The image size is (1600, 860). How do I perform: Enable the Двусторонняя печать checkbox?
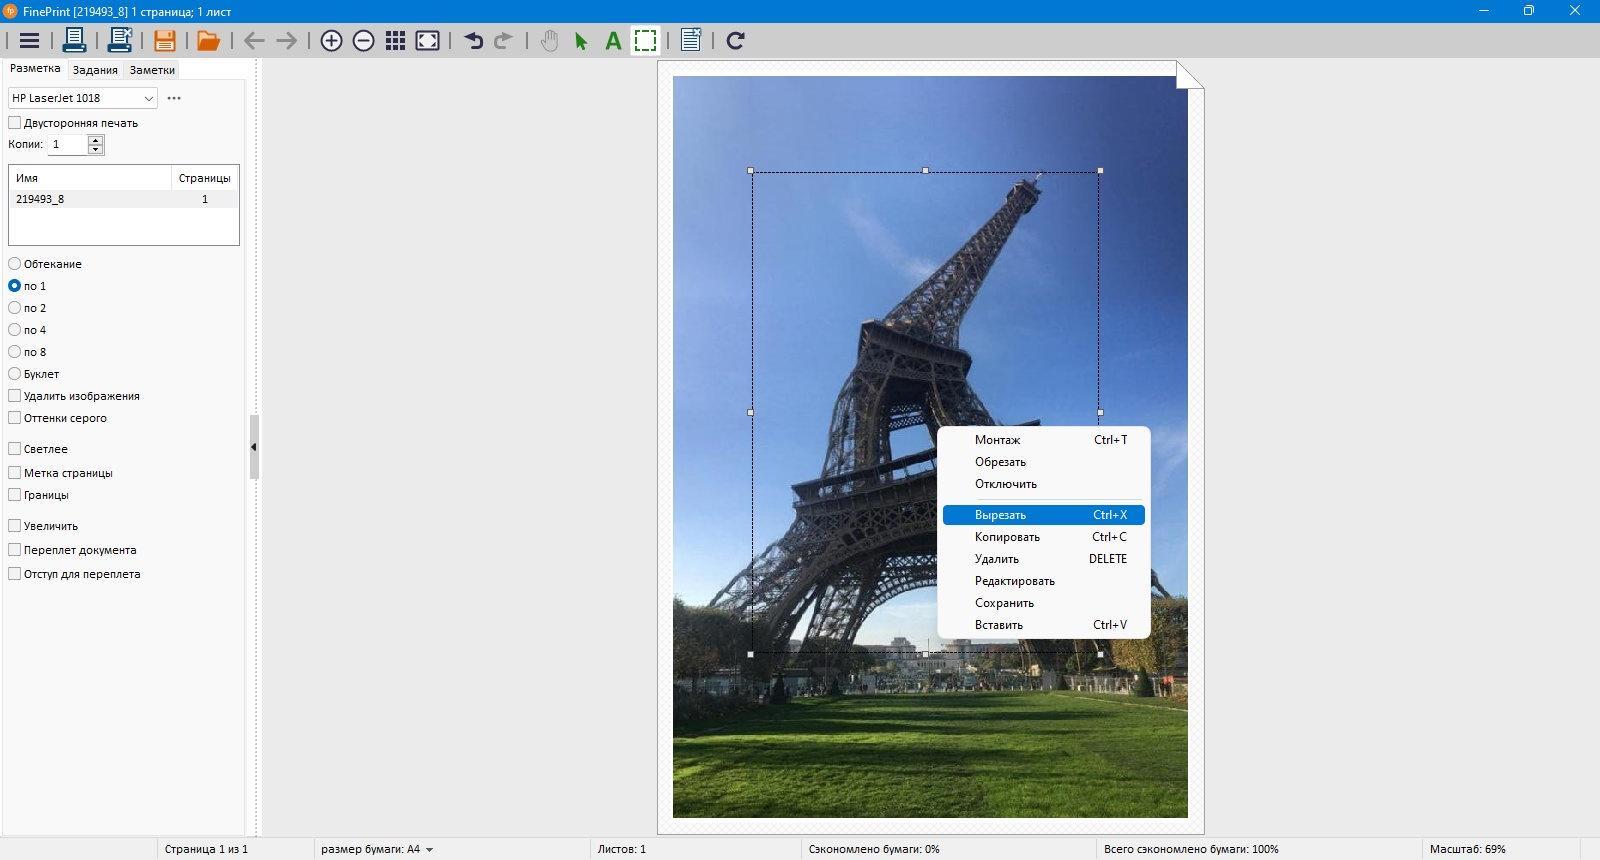(x=15, y=123)
